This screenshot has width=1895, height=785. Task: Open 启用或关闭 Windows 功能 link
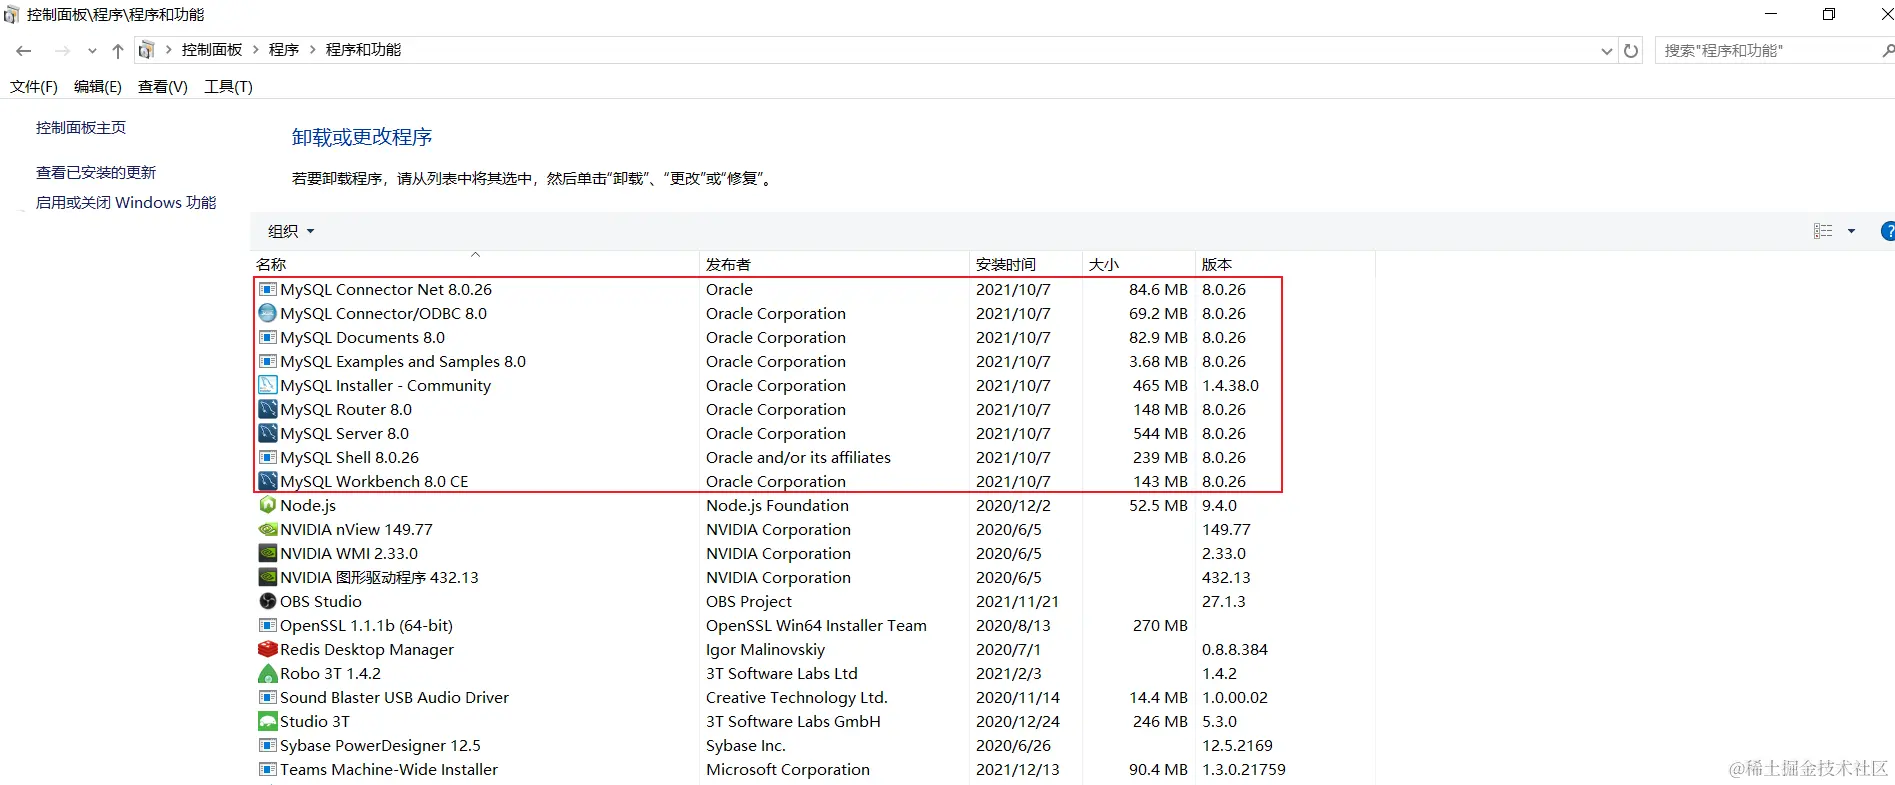126,203
